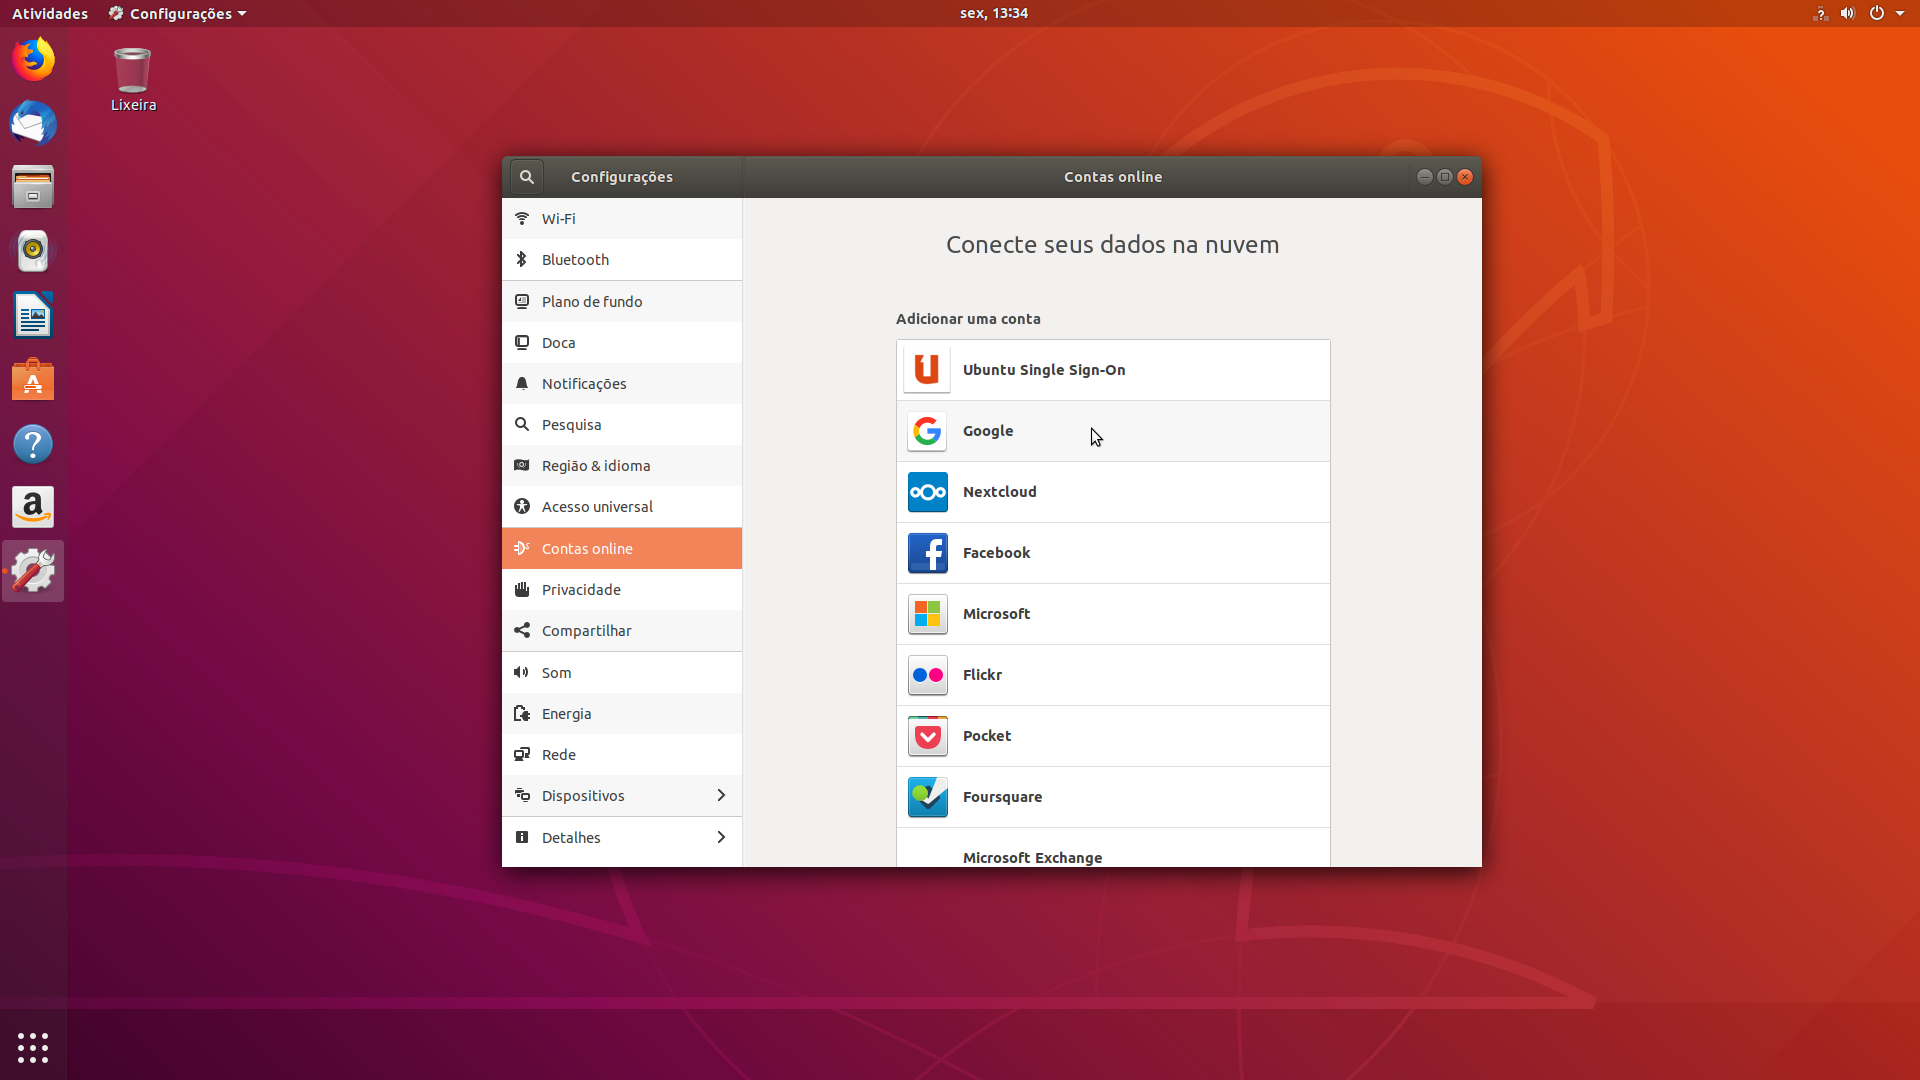The width and height of the screenshot is (1920, 1080).
Task: Click the Atividades button
Action: [x=50, y=13]
